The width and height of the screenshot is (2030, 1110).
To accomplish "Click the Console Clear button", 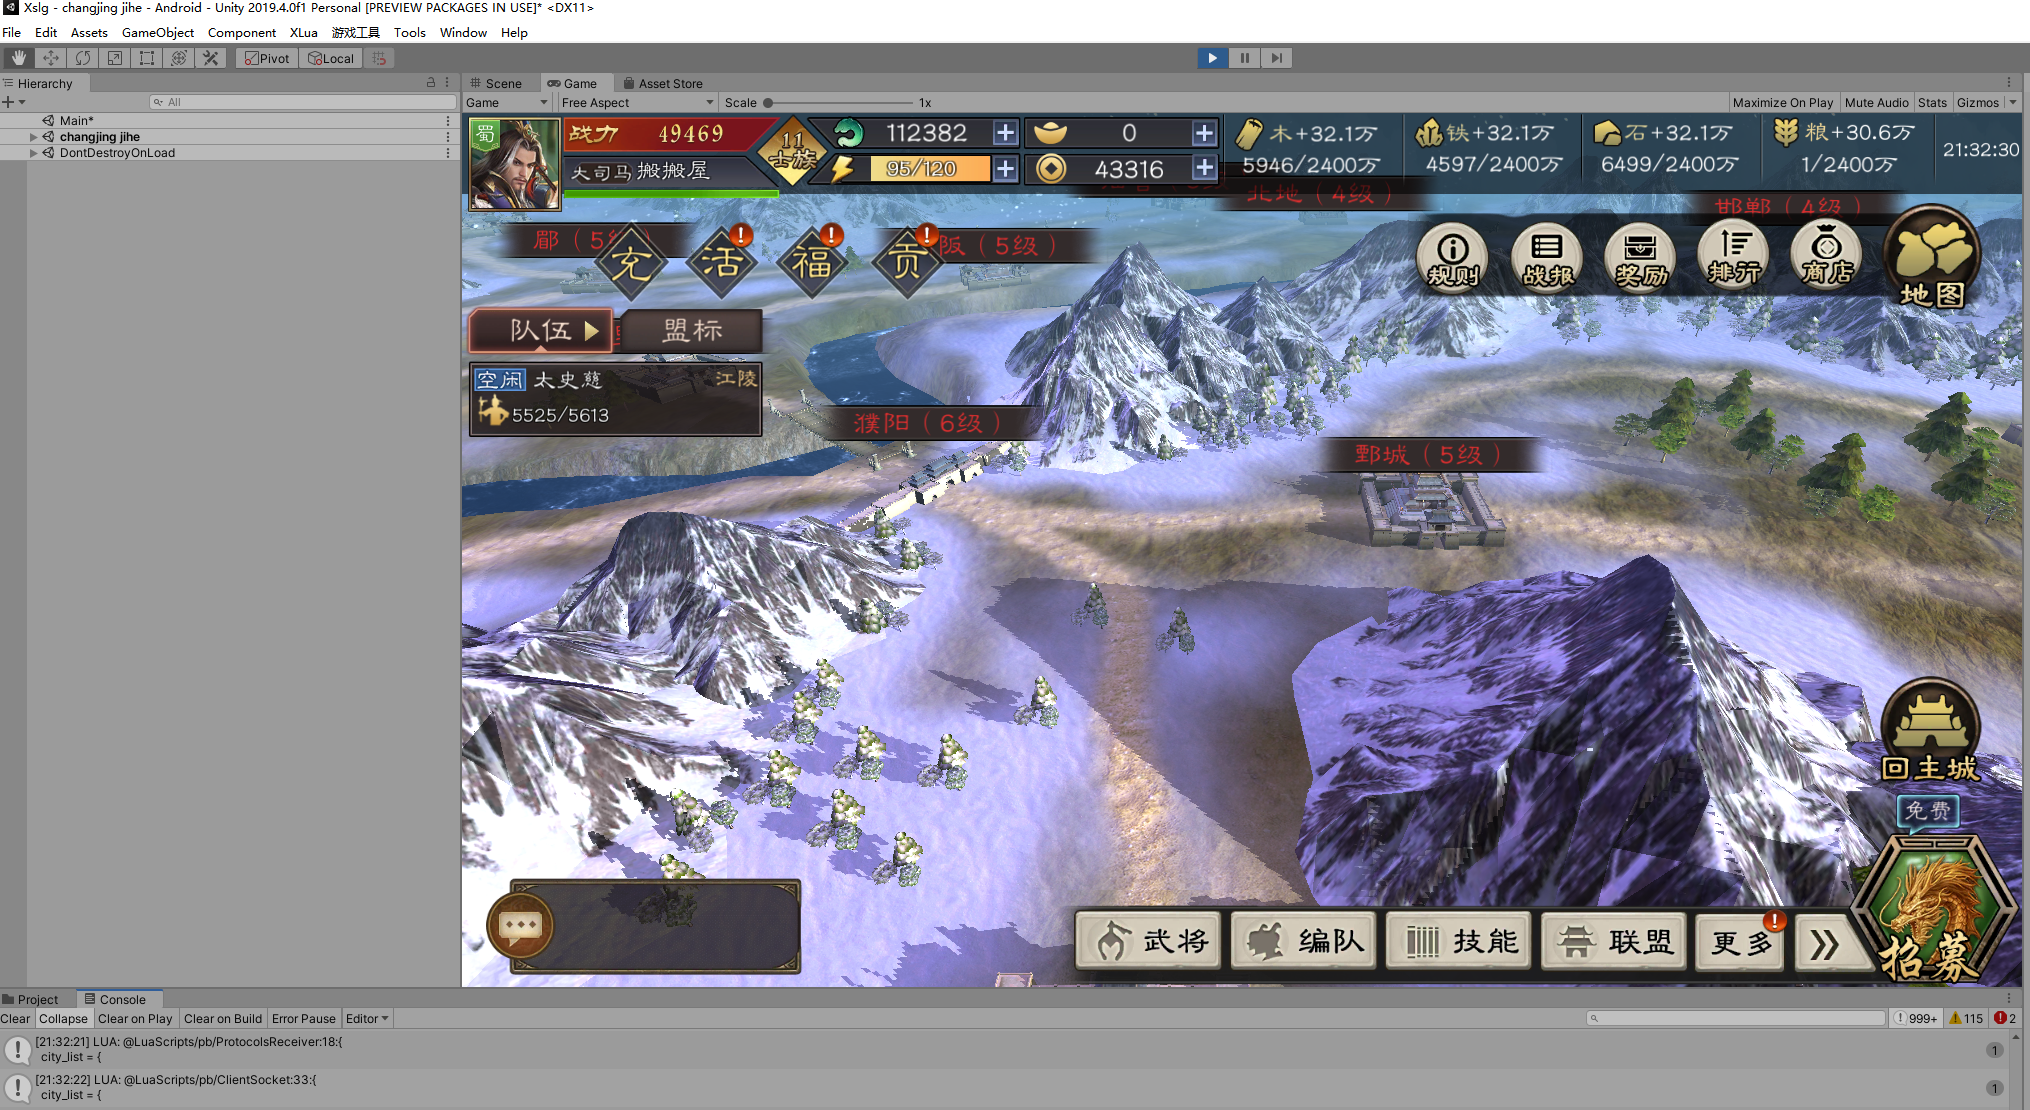I will 15,1018.
